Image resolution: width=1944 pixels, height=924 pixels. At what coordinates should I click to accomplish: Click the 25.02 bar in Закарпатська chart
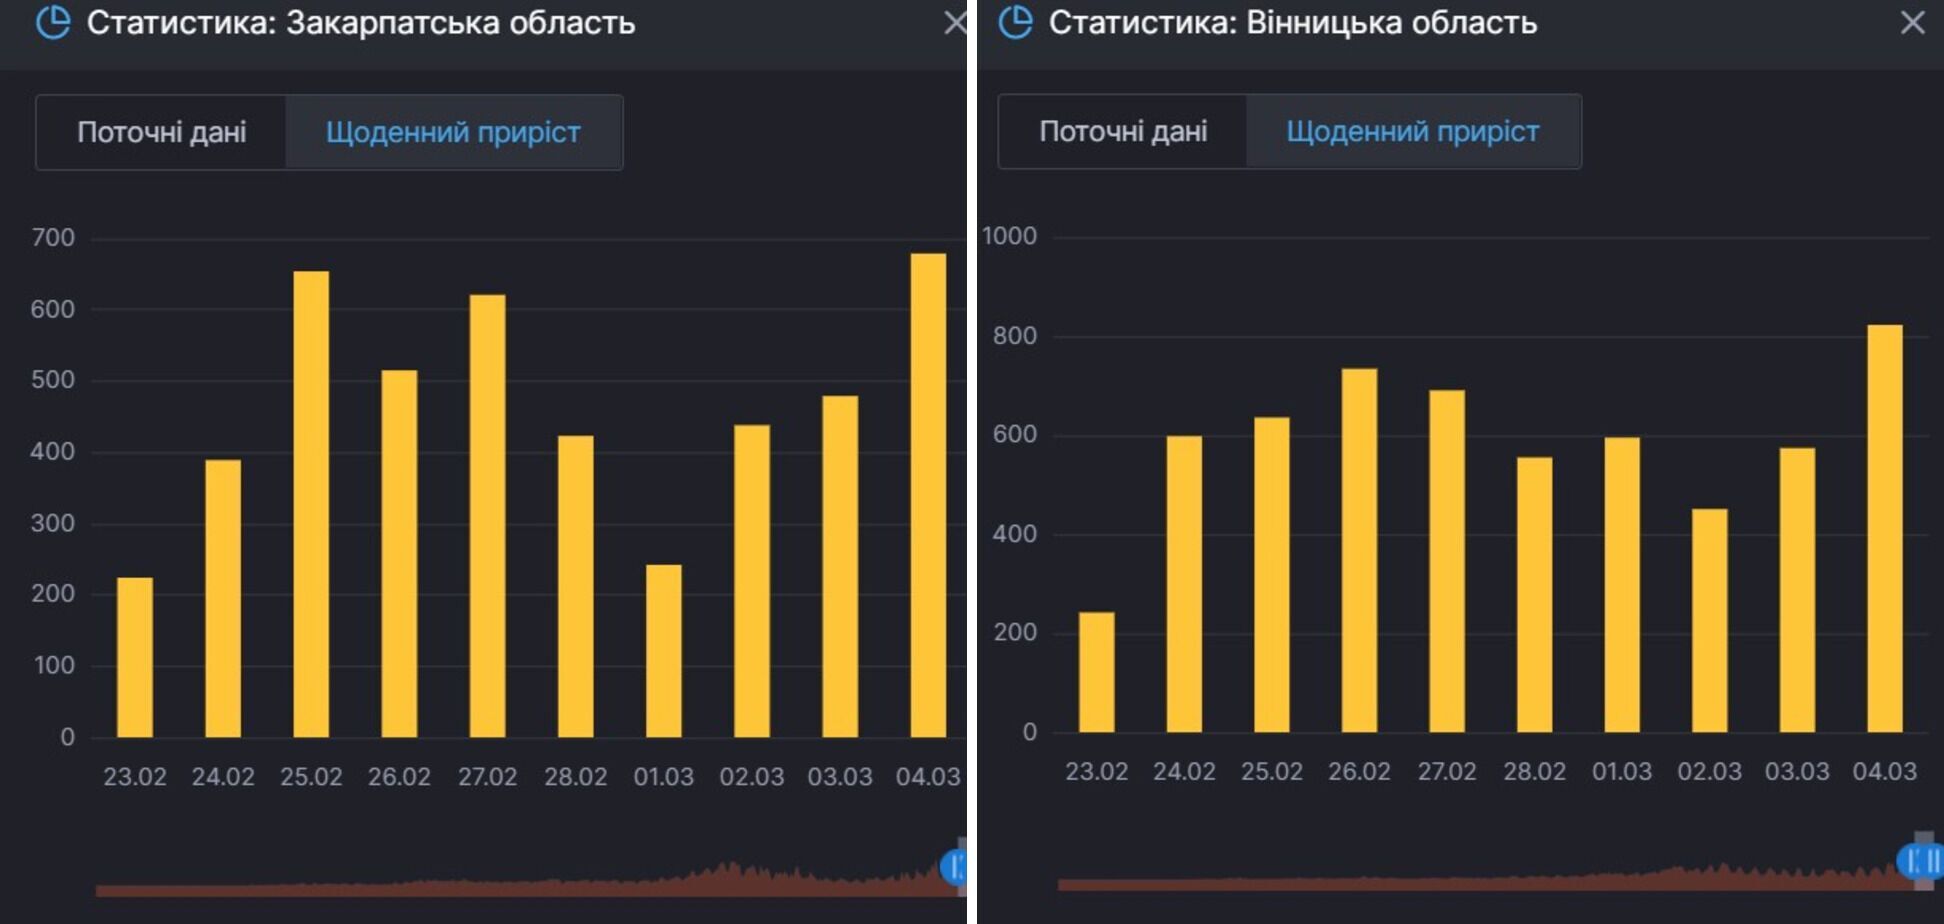tap(311, 504)
